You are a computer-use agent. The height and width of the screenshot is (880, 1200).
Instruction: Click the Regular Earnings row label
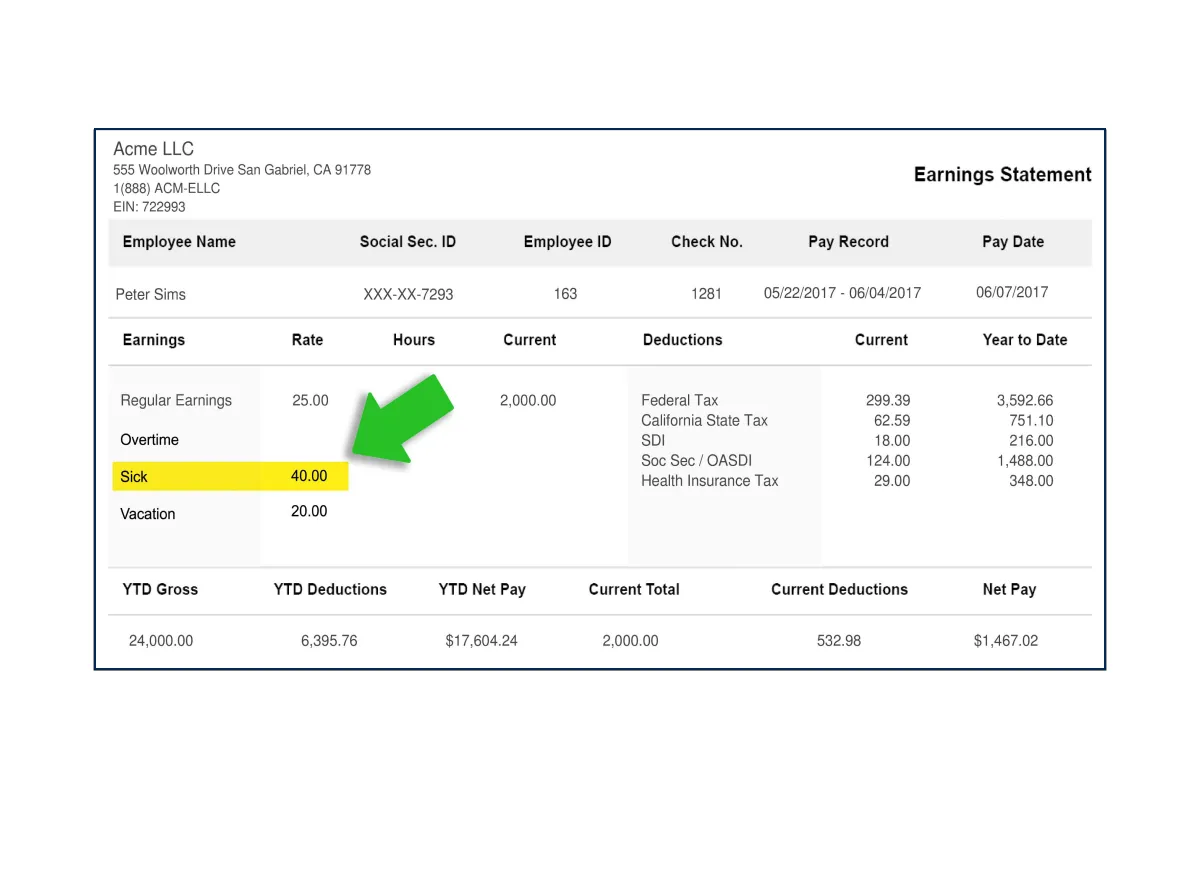tap(176, 400)
